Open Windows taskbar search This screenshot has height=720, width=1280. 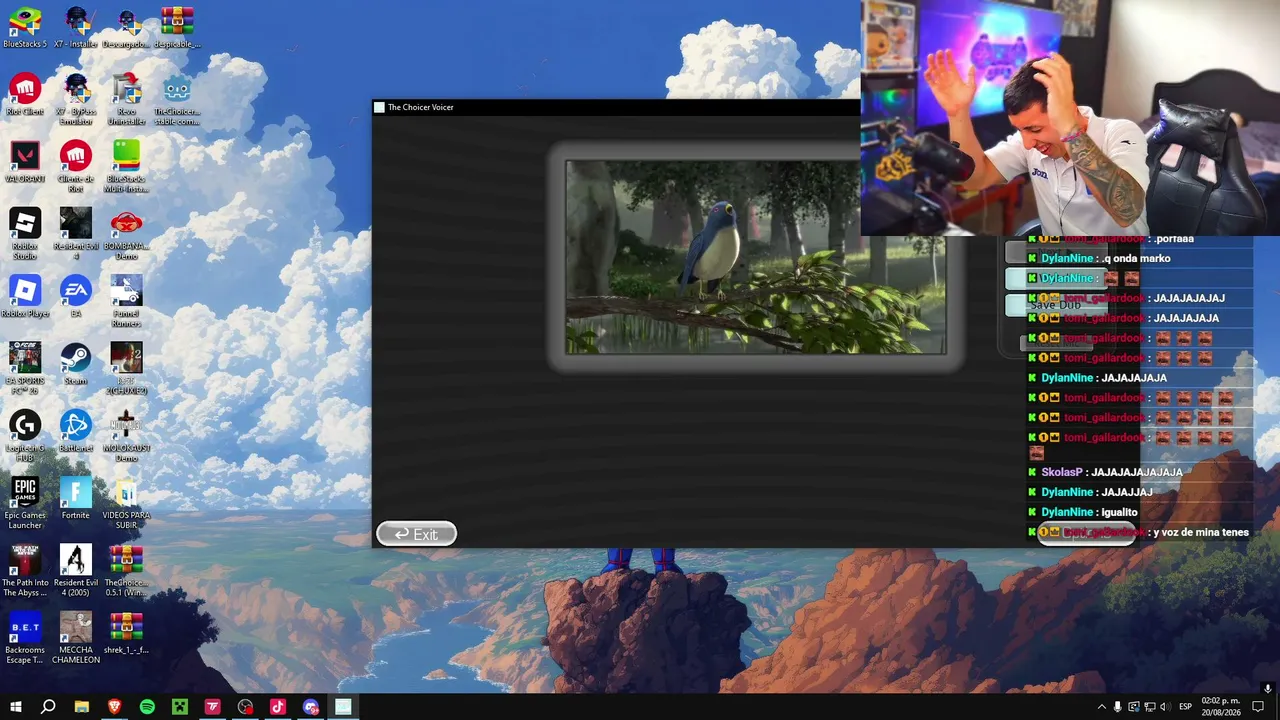pyautogui.click(x=48, y=707)
